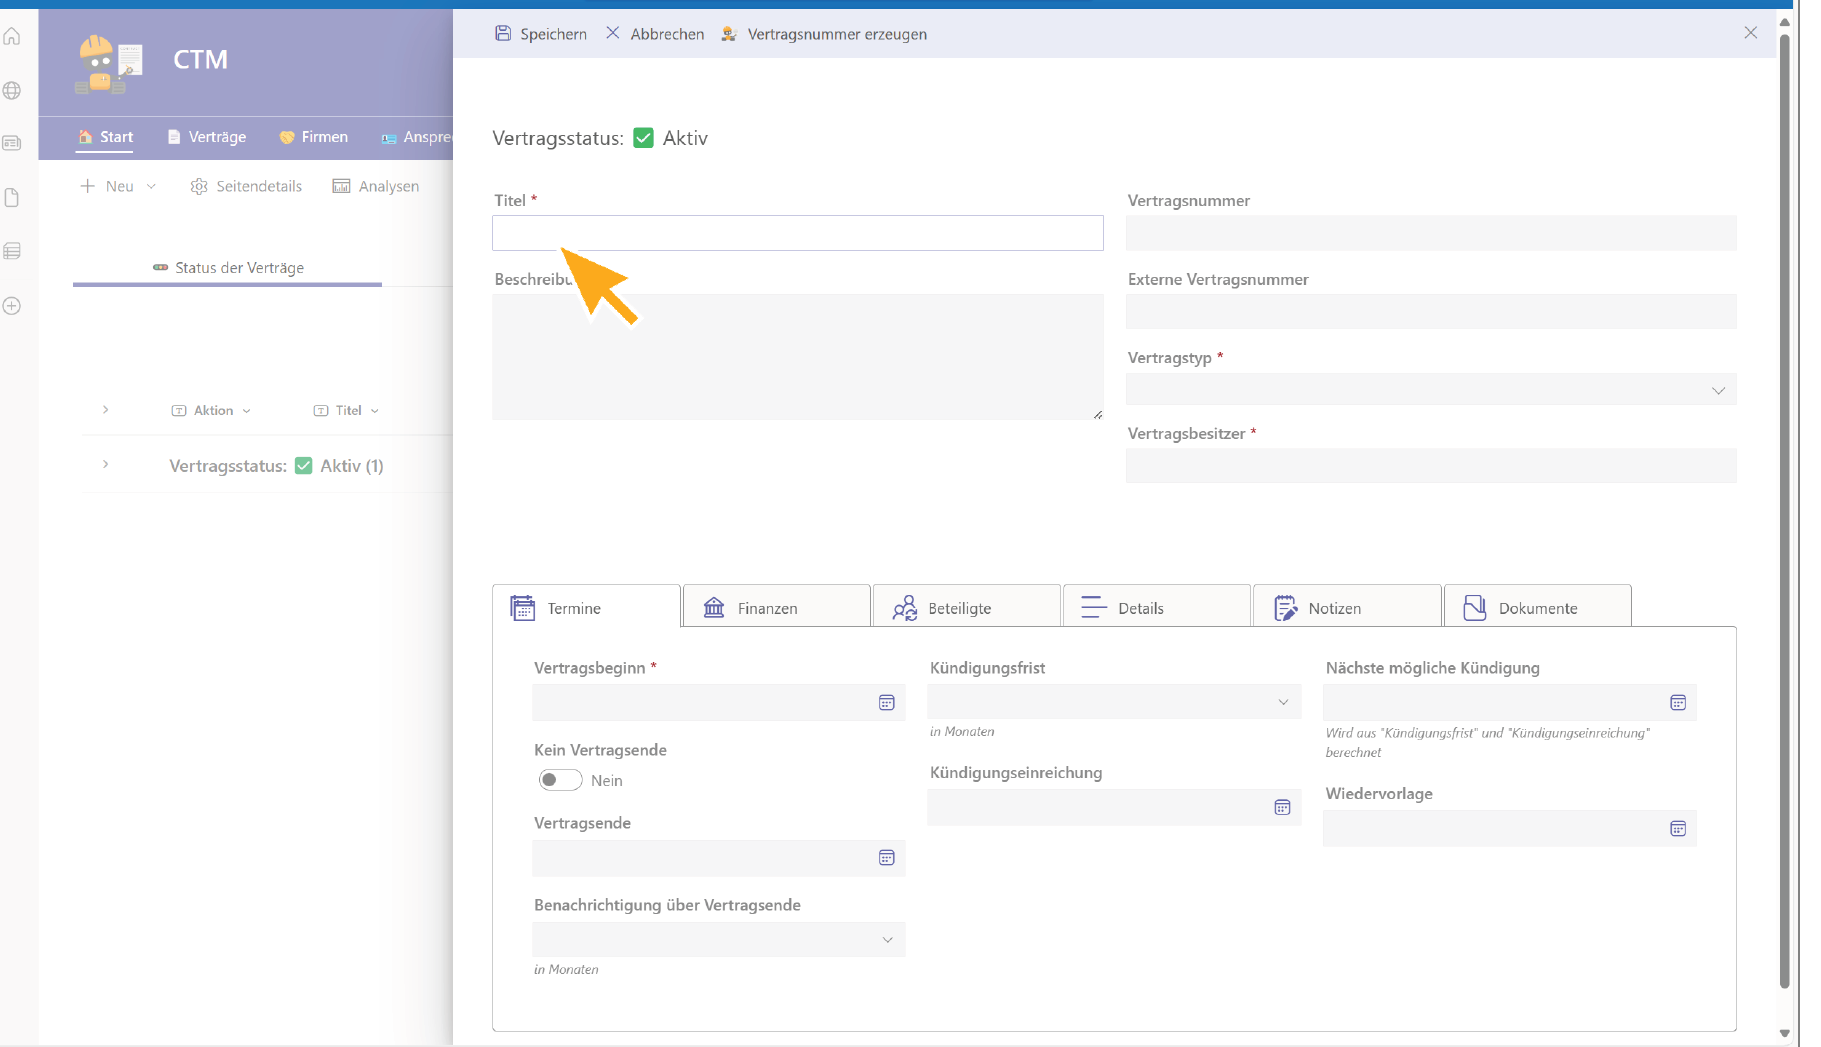Viewport: 1821px width, 1047px height.
Task: Open Vertragsbeginn calendar picker
Action: [x=886, y=703]
